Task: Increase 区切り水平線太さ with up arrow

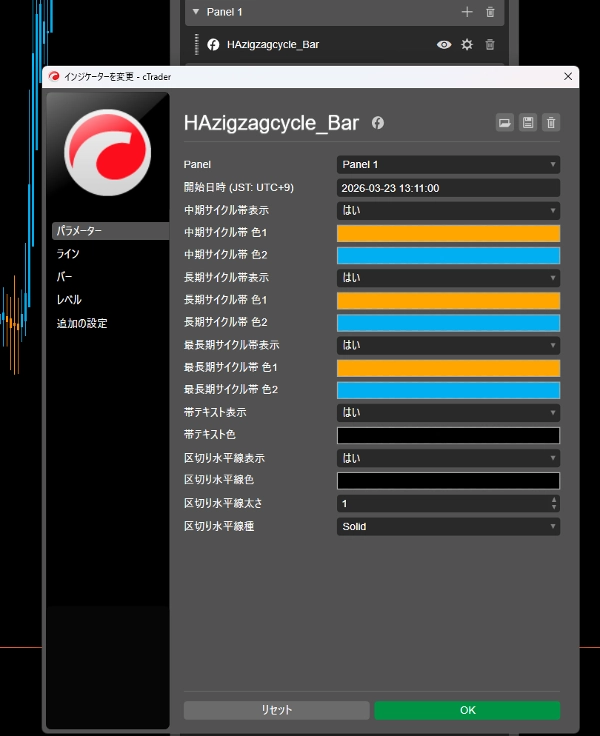Action: (x=554, y=500)
